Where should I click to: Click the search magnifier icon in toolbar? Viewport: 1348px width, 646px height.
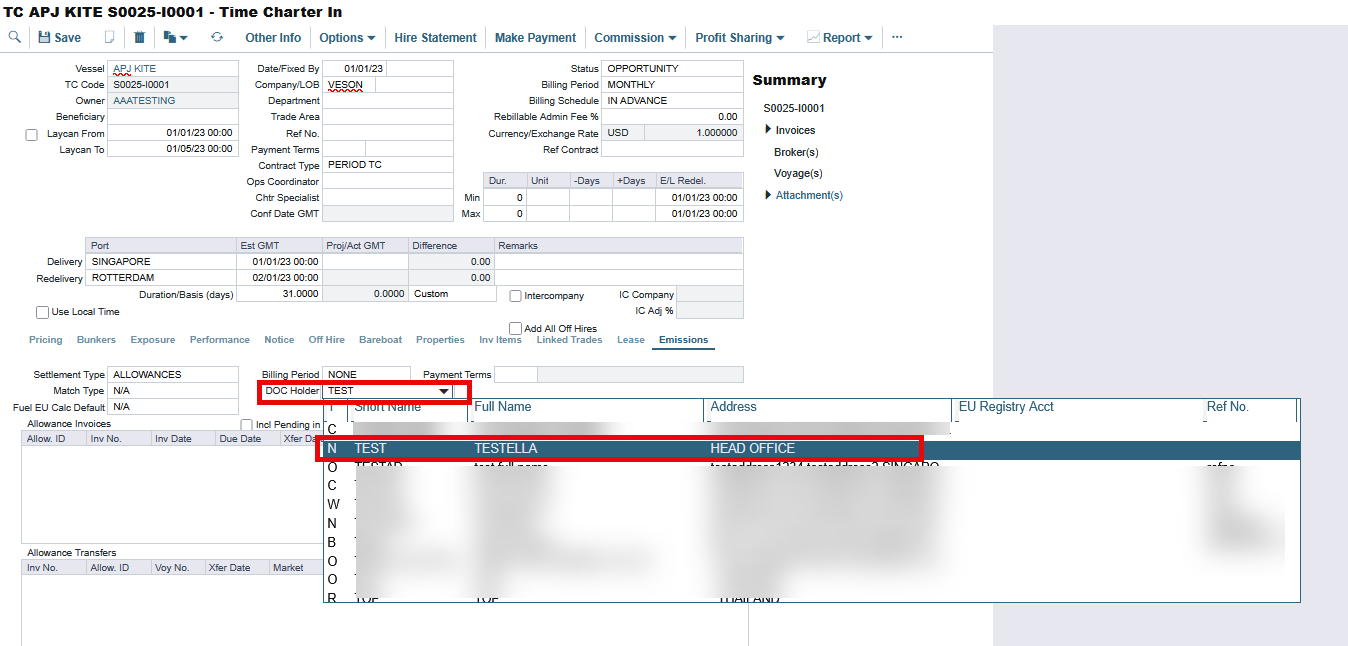tap(14, 37)
